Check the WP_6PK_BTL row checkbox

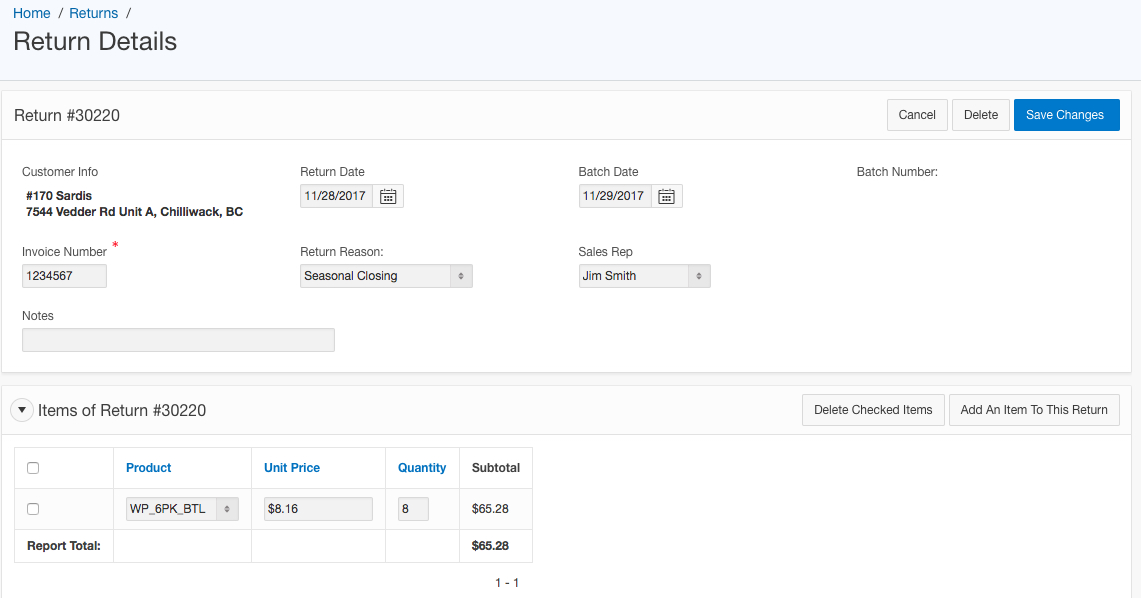tap(33, 509)
